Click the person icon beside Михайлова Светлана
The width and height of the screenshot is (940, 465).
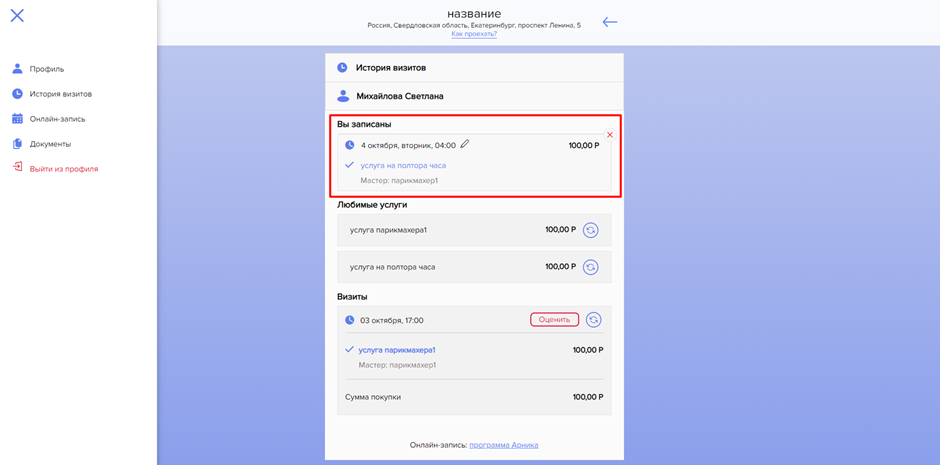343,96
